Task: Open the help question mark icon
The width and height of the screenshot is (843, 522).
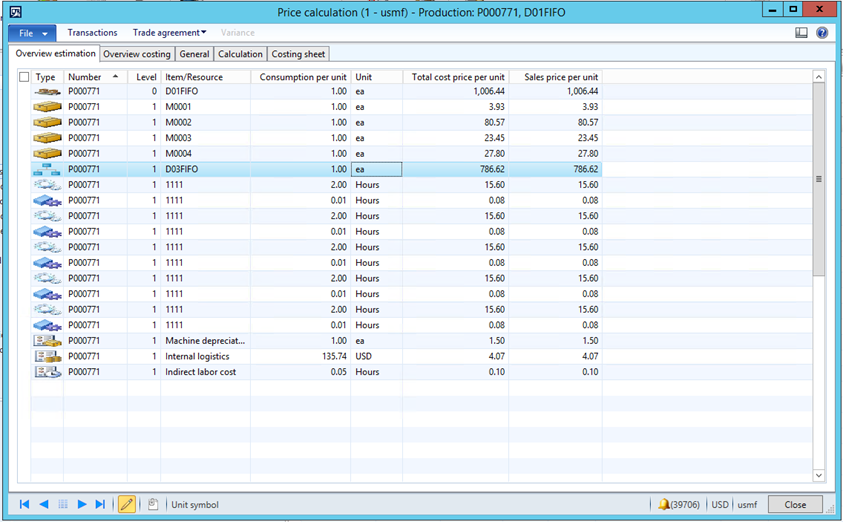Action: coord(822,33)
